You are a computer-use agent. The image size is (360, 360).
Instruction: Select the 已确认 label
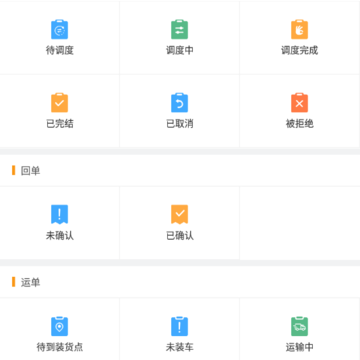coord(180,236)
